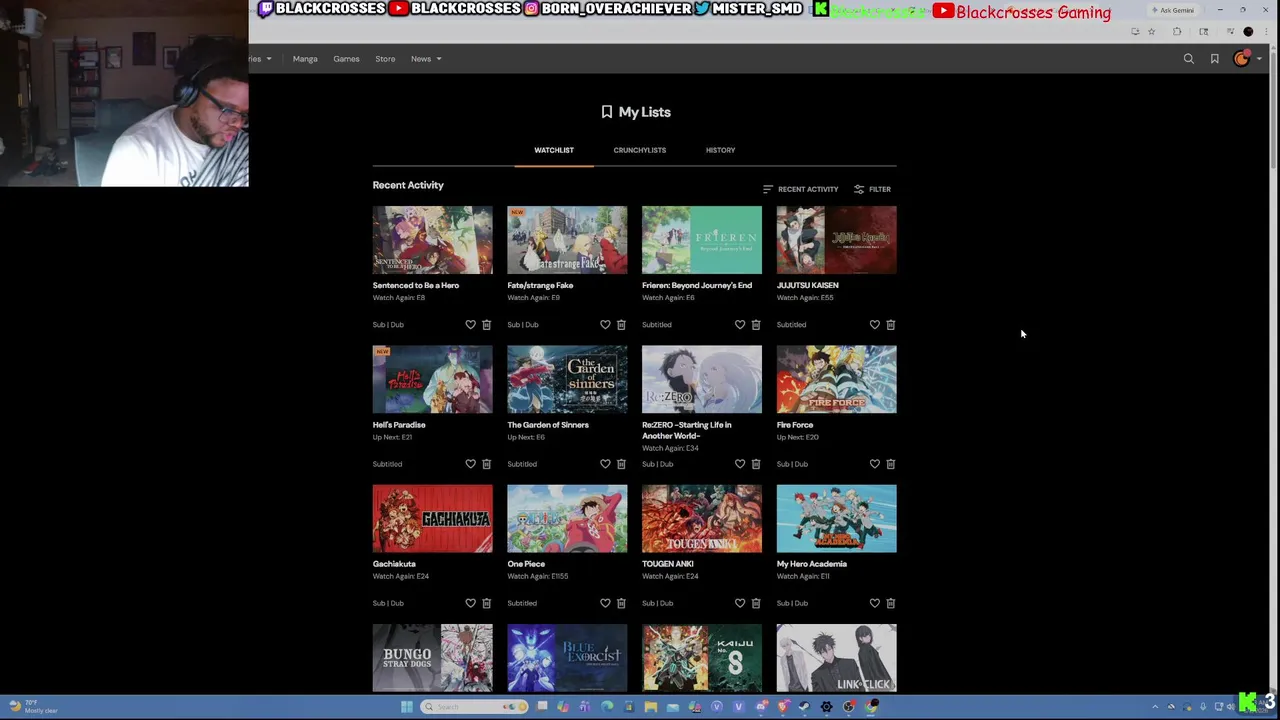
Task: Remove Frieren from watchlist with trash icon
Action: [756, 325]
